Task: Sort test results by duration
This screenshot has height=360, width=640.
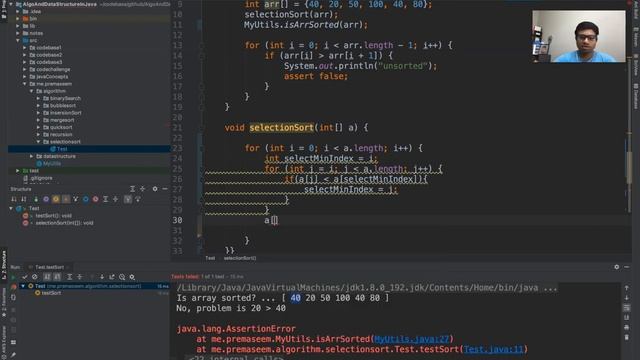Action: pos(57,277)
